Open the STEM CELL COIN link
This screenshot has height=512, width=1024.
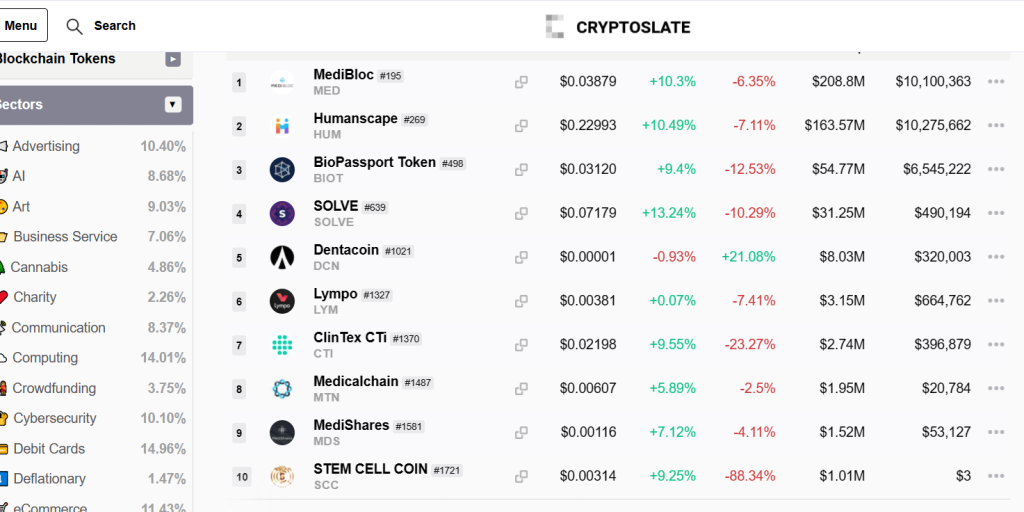pos(370,468)
